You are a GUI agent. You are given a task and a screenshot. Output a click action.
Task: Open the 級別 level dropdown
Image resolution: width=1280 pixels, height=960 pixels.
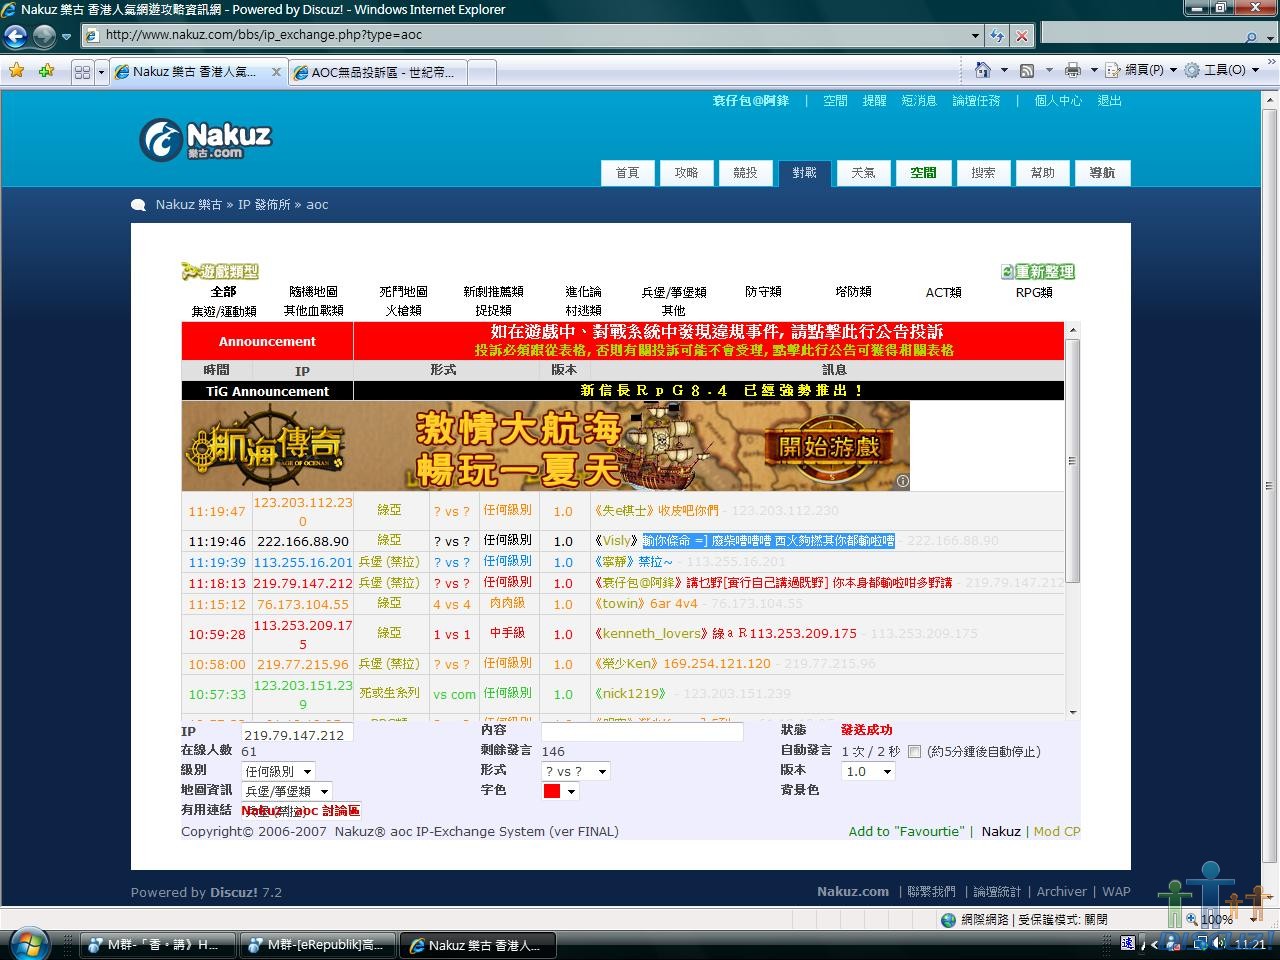(x=279, y=771)
